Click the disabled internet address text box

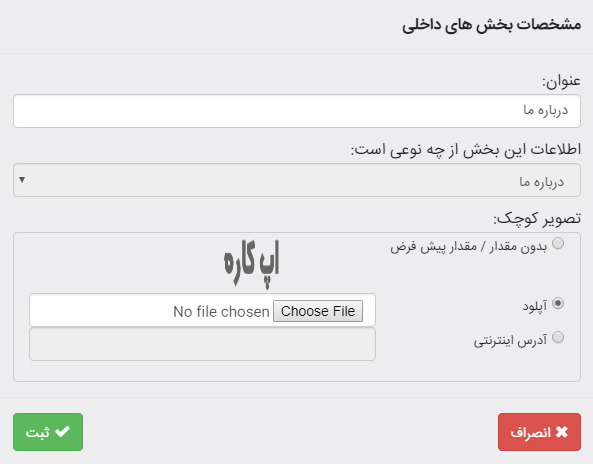[202, 344]
